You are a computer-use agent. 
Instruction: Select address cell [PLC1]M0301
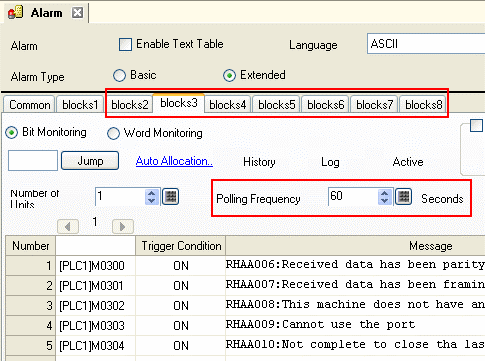95,286
